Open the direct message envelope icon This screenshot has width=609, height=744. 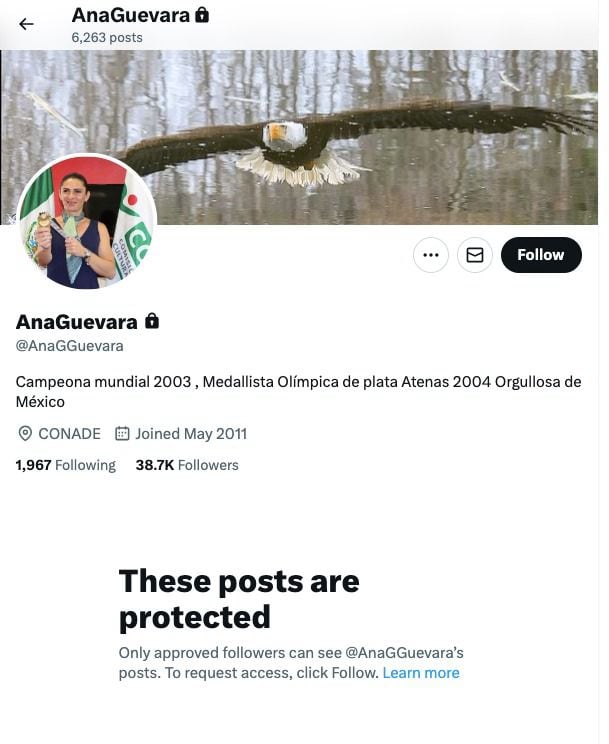[x=475, y=255]
